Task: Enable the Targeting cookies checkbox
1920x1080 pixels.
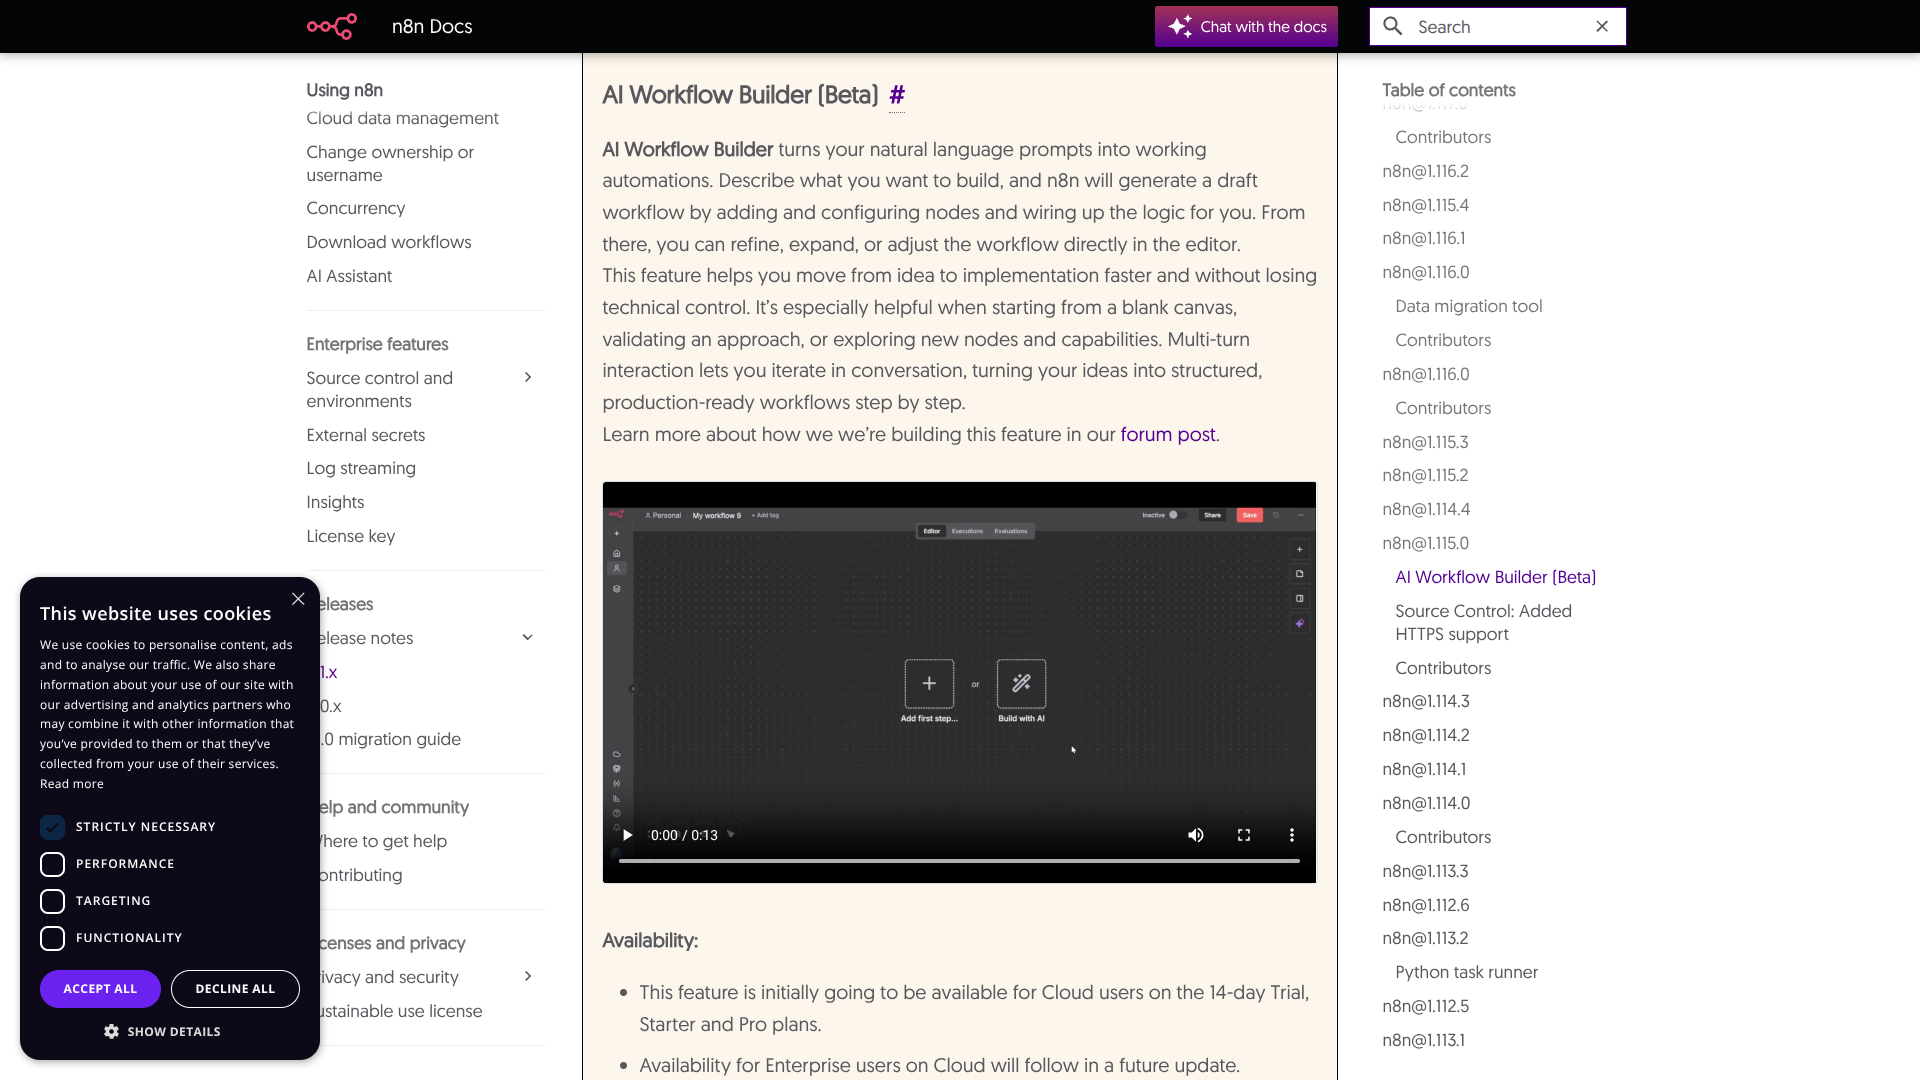Action: [x=52, y=901]
